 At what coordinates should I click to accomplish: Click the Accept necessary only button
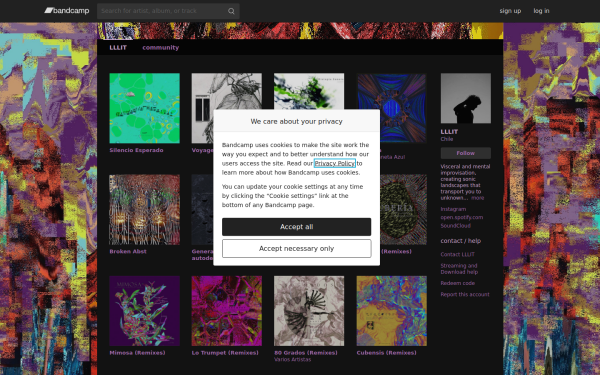coord(297,249)
